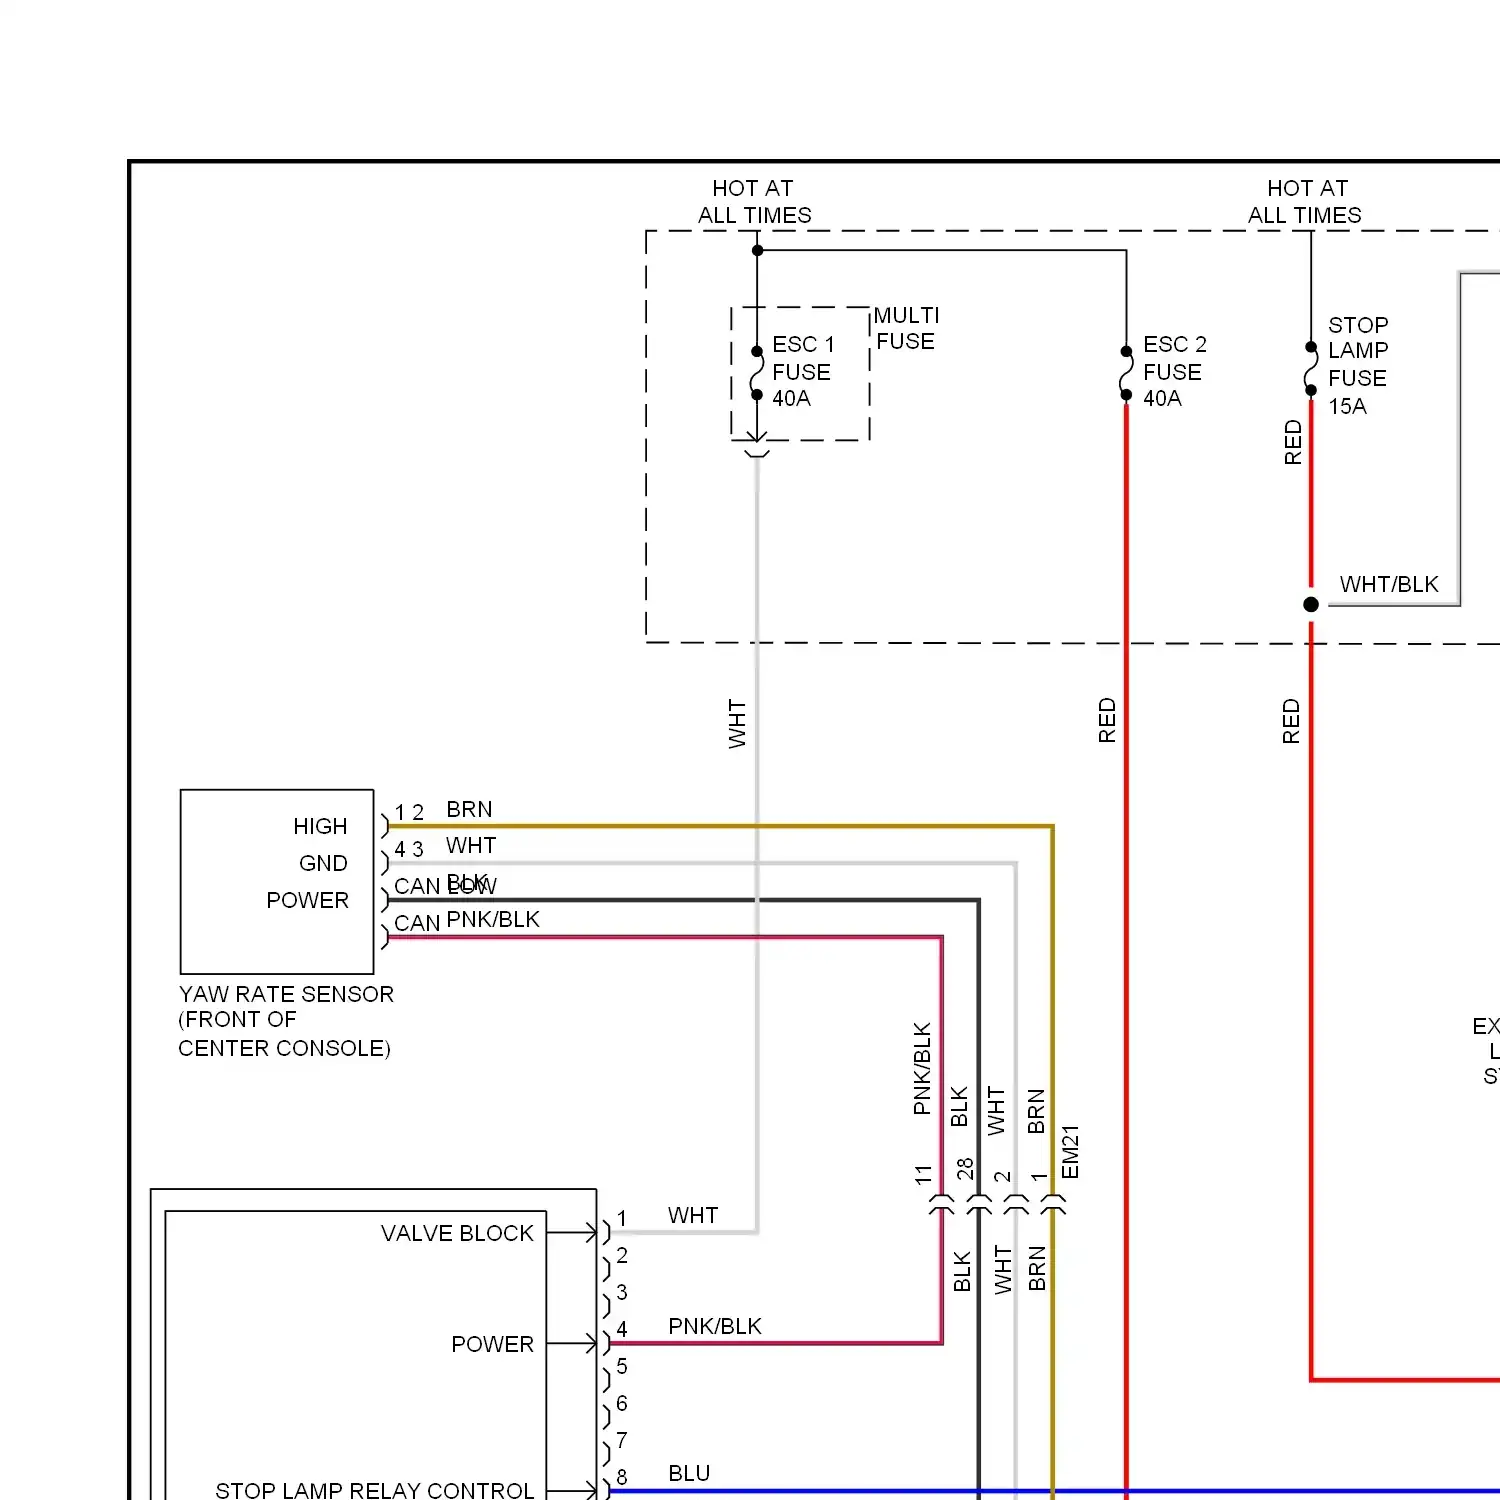Image resolution: width=1500 pixels, height=1500 pixels.
Task: Click GND inside the yaw rate sensor box
Action: [x=323, y=863]
